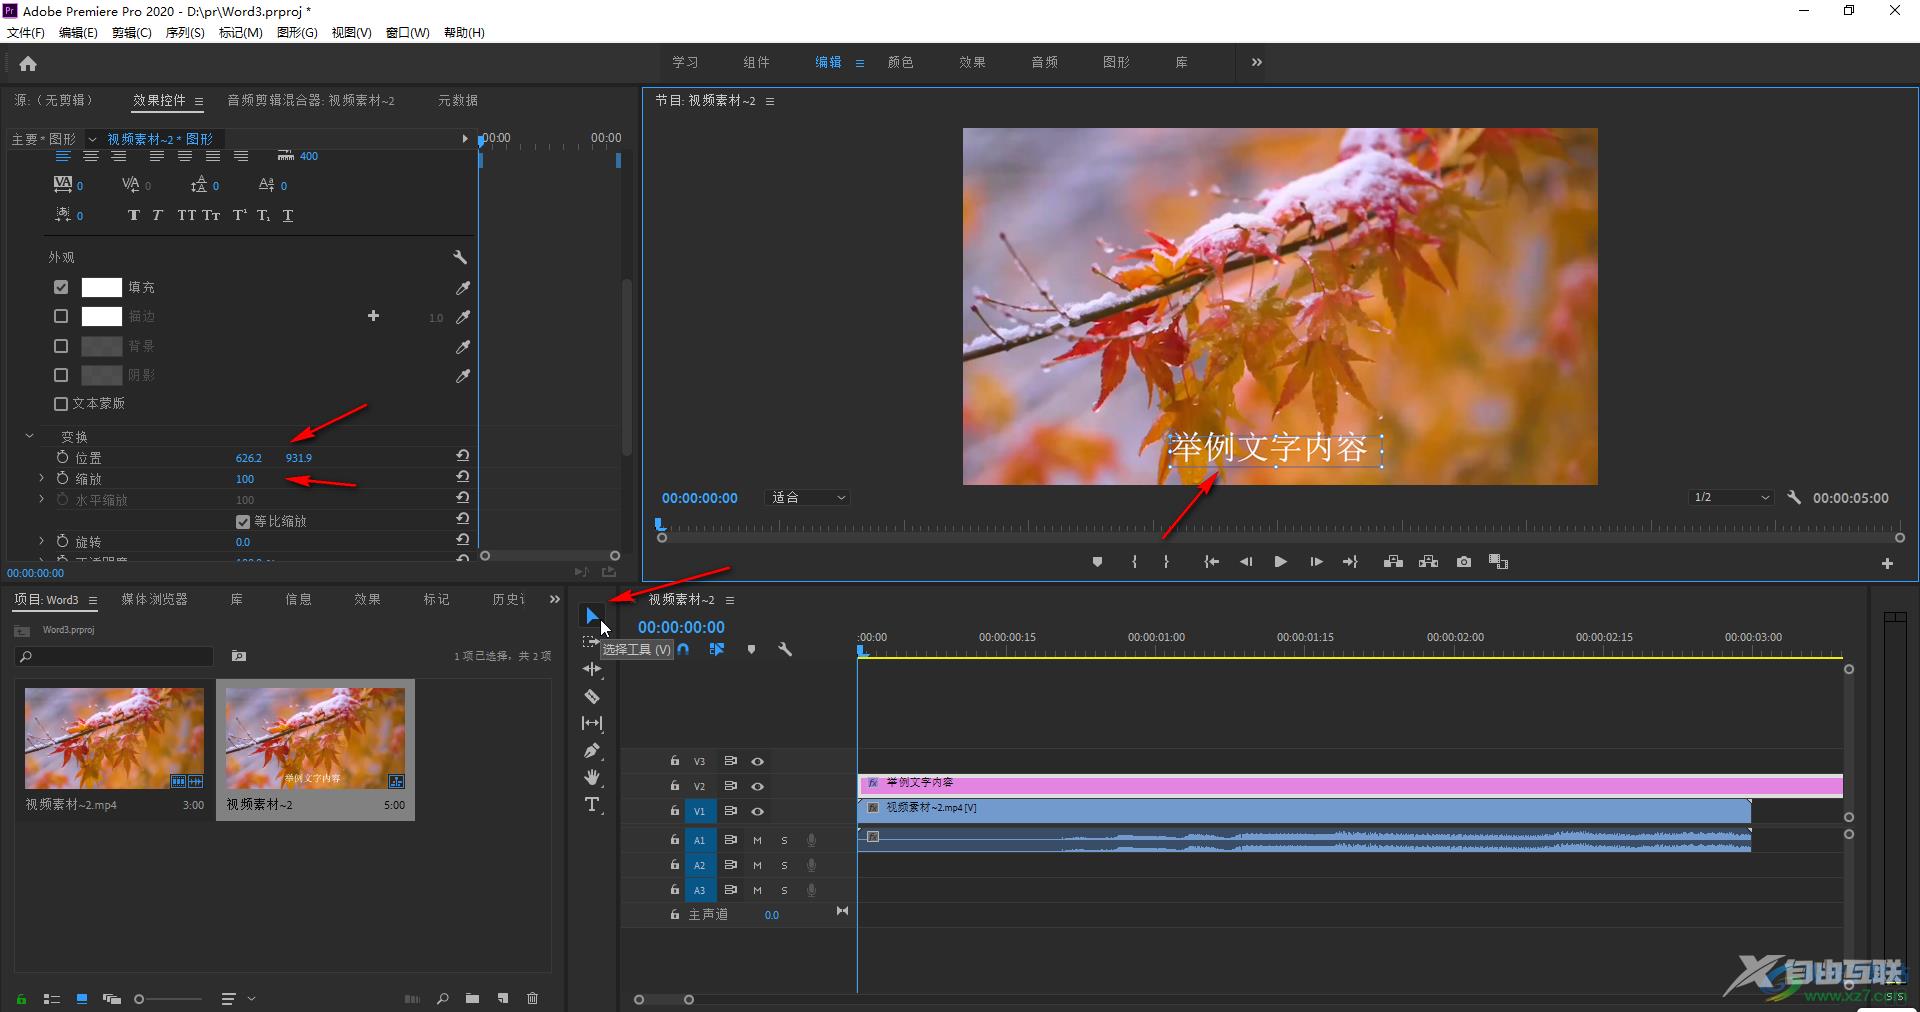Hide track V2 eye toggle
Image resolution: width=1920 pixels, height=1012 pixels.
click(758, 786)
